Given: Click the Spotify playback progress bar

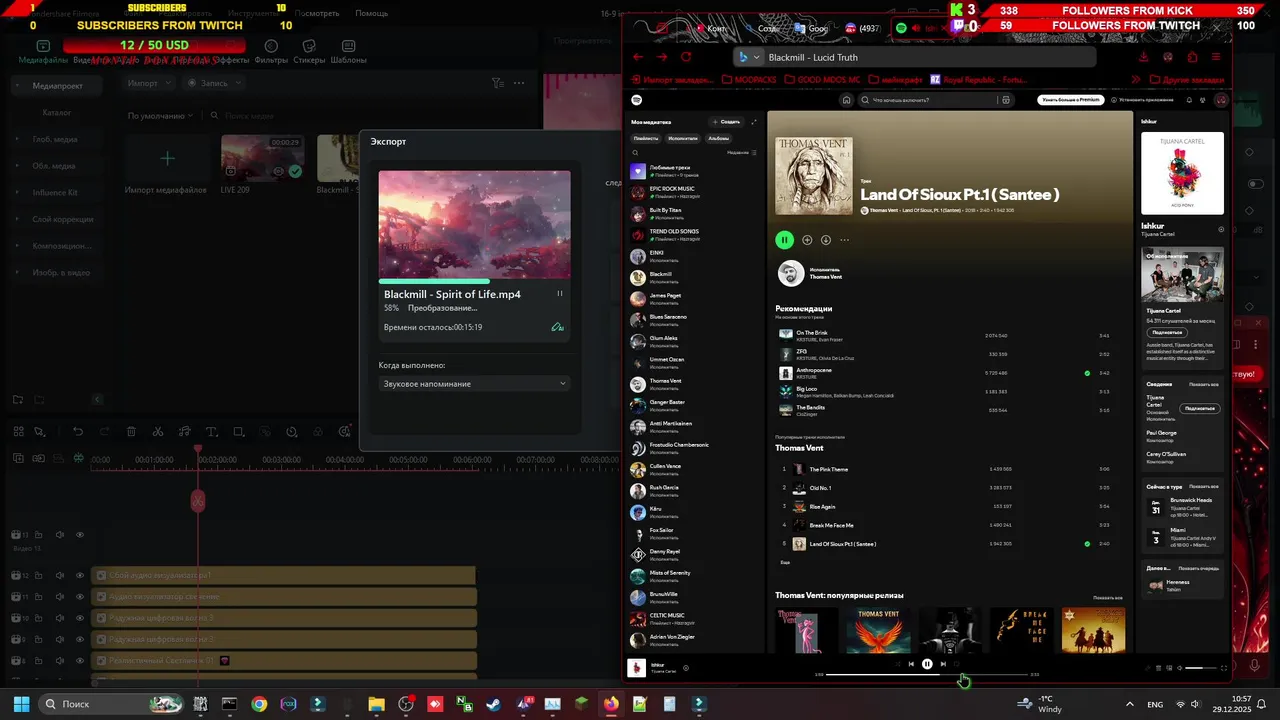Looking at the screenshot, I should 927,675.
